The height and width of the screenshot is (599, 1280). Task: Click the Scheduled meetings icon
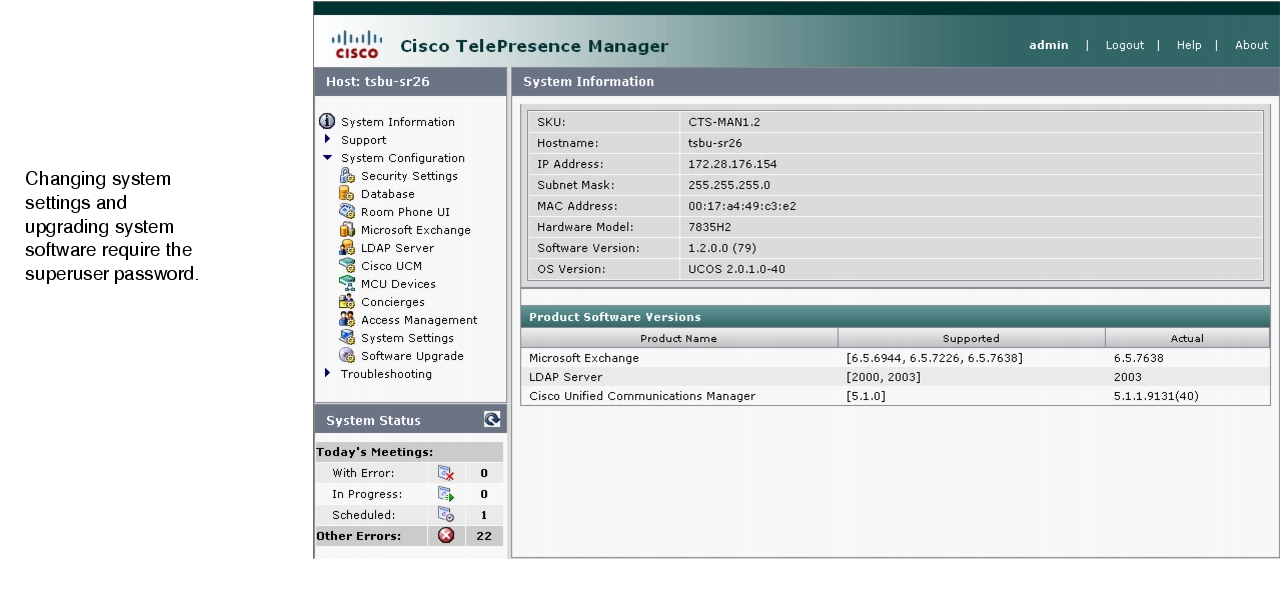[x=446, y=515]
